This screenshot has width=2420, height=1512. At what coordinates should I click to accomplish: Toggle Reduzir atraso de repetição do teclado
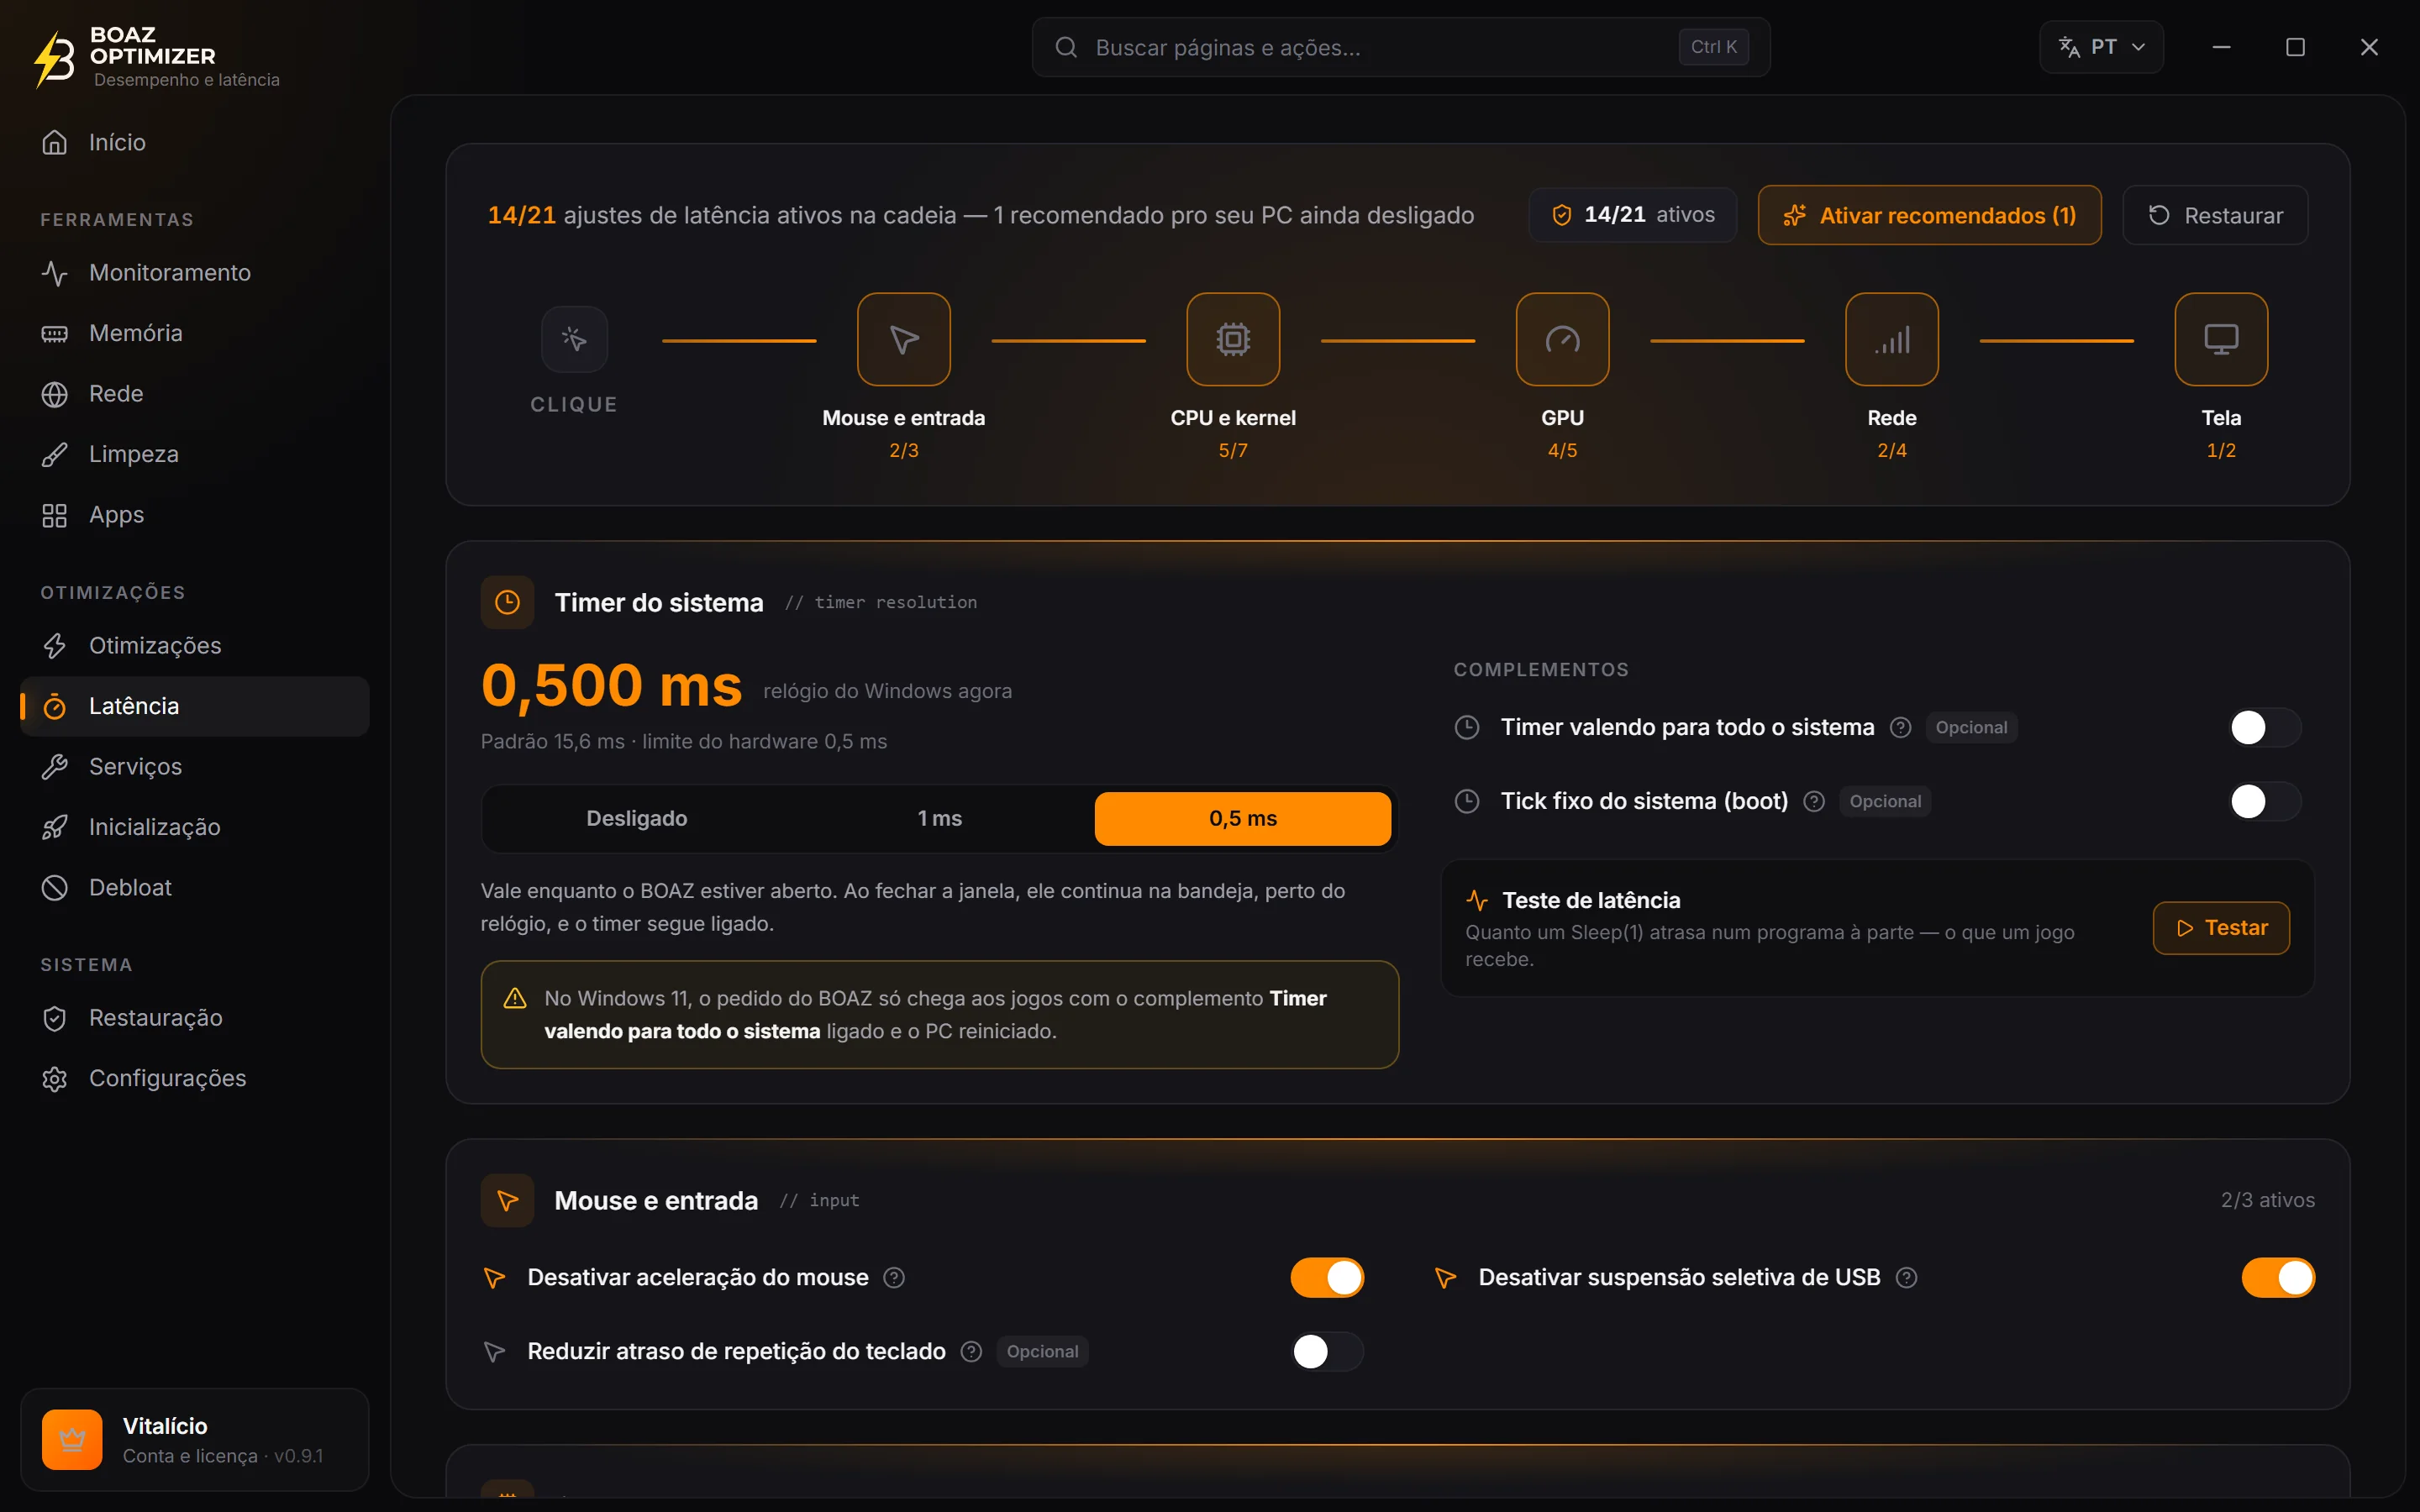pos(1327,1352)
